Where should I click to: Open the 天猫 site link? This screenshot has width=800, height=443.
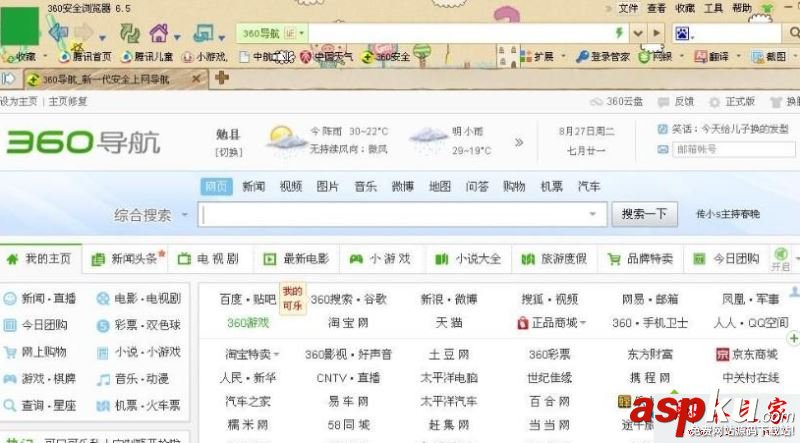pyautogui.click(x=449, y=323)
